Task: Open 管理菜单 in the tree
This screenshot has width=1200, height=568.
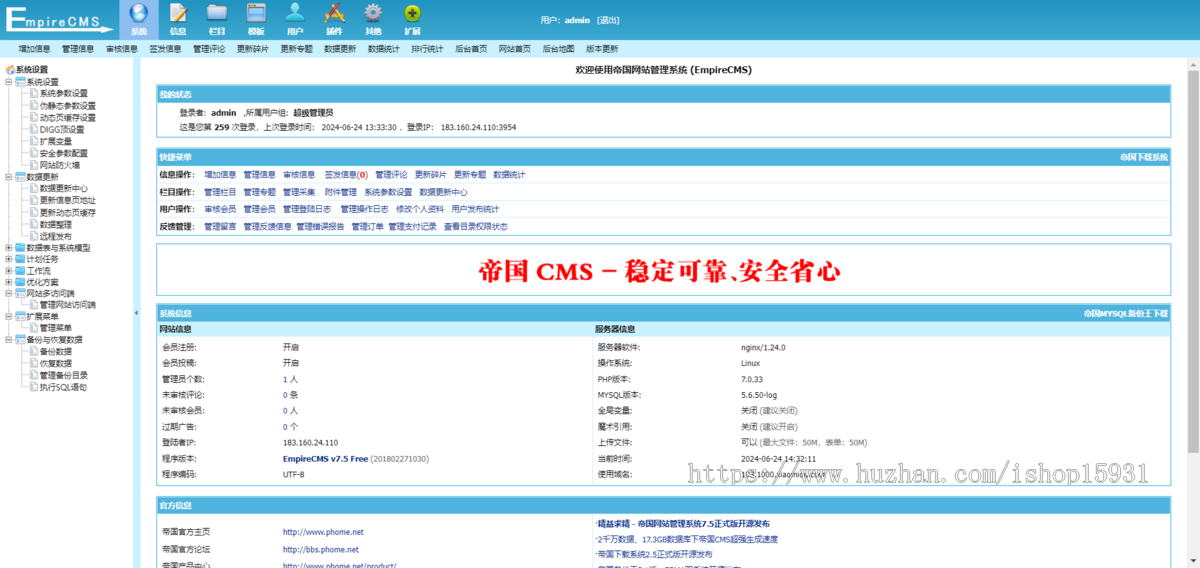Action: [x=56, y=328]
